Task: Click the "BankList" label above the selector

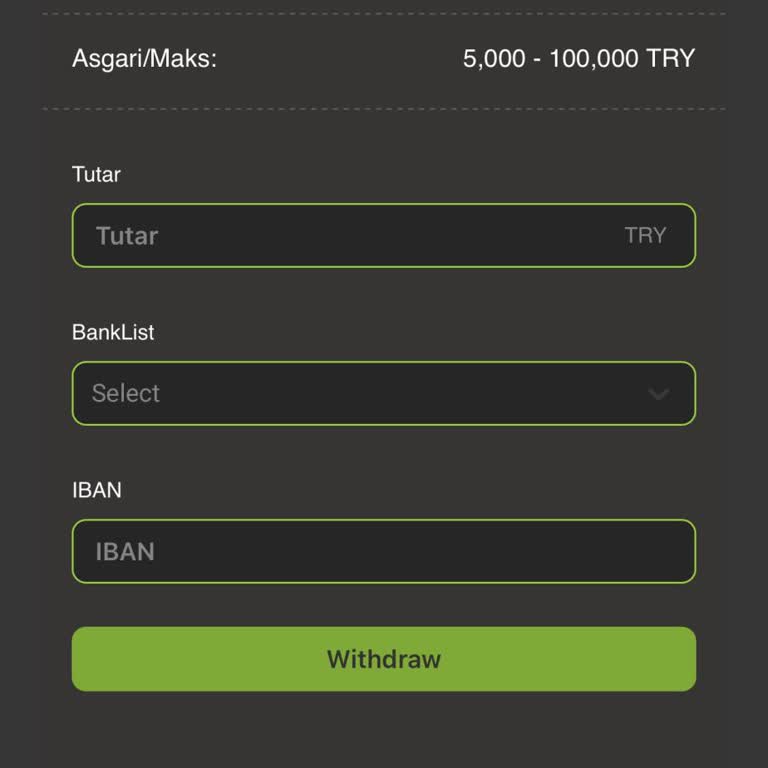Action: 113,332
